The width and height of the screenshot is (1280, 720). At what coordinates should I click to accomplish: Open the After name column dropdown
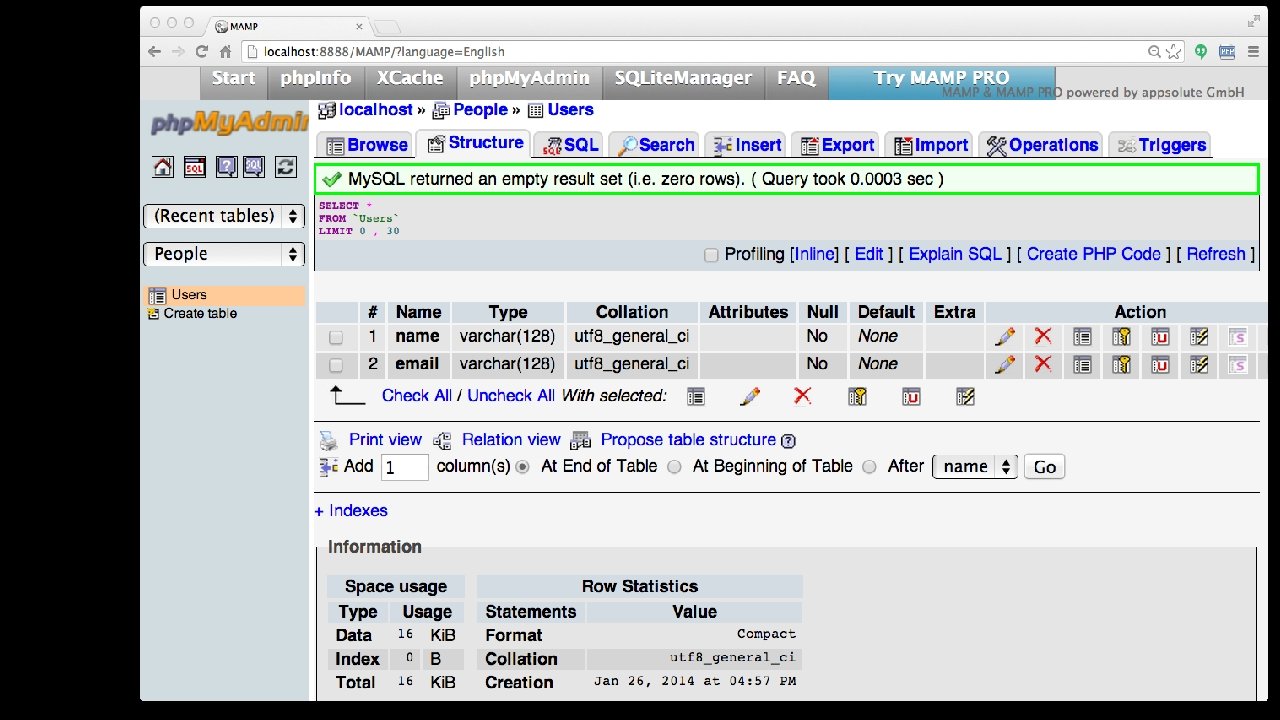click(x=975, y=467)
